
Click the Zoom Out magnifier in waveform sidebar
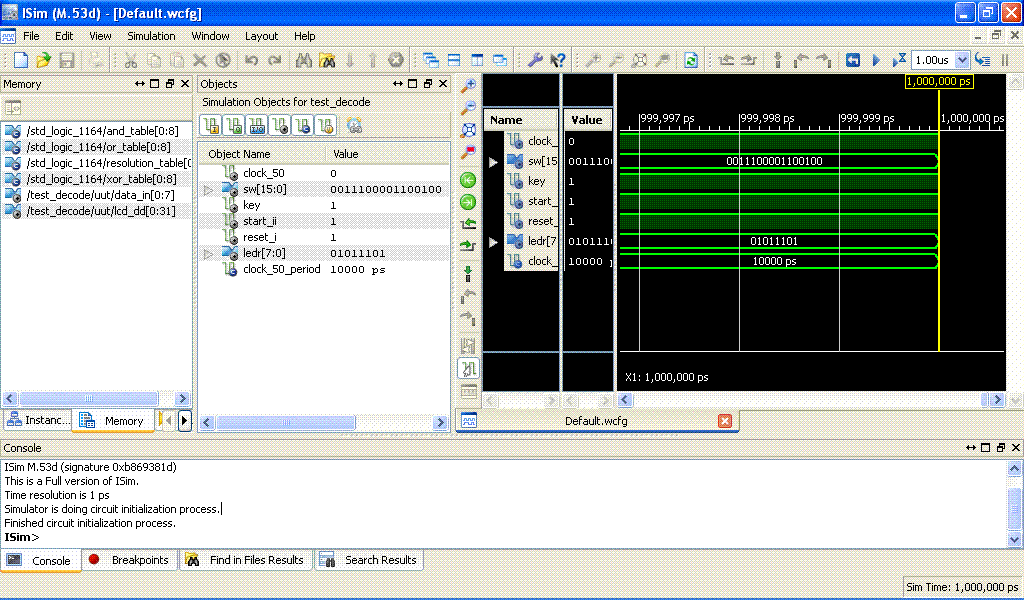(468, 108)
